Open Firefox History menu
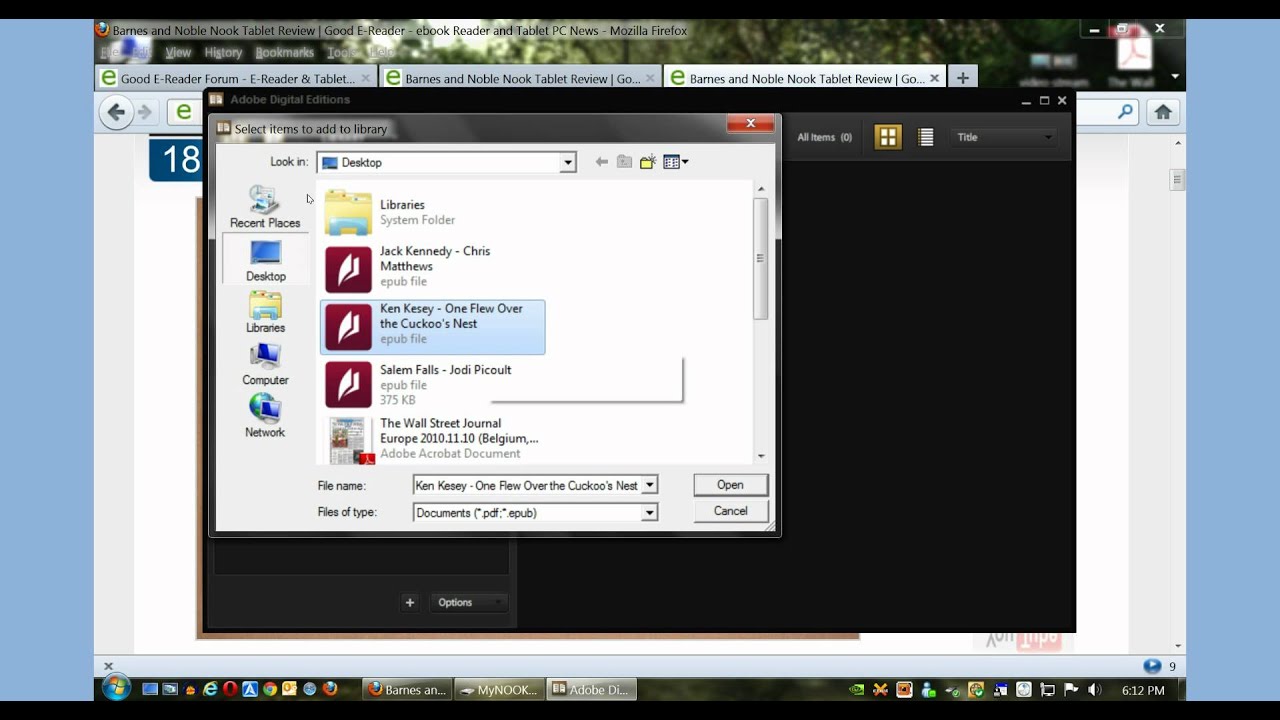This screenshot has width=1280, height=720. click(x=223, y=52)
